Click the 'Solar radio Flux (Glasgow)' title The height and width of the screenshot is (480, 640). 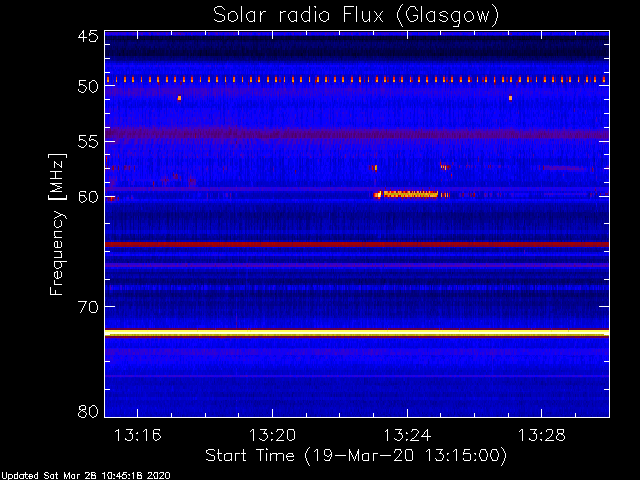(x=356, y=16)
